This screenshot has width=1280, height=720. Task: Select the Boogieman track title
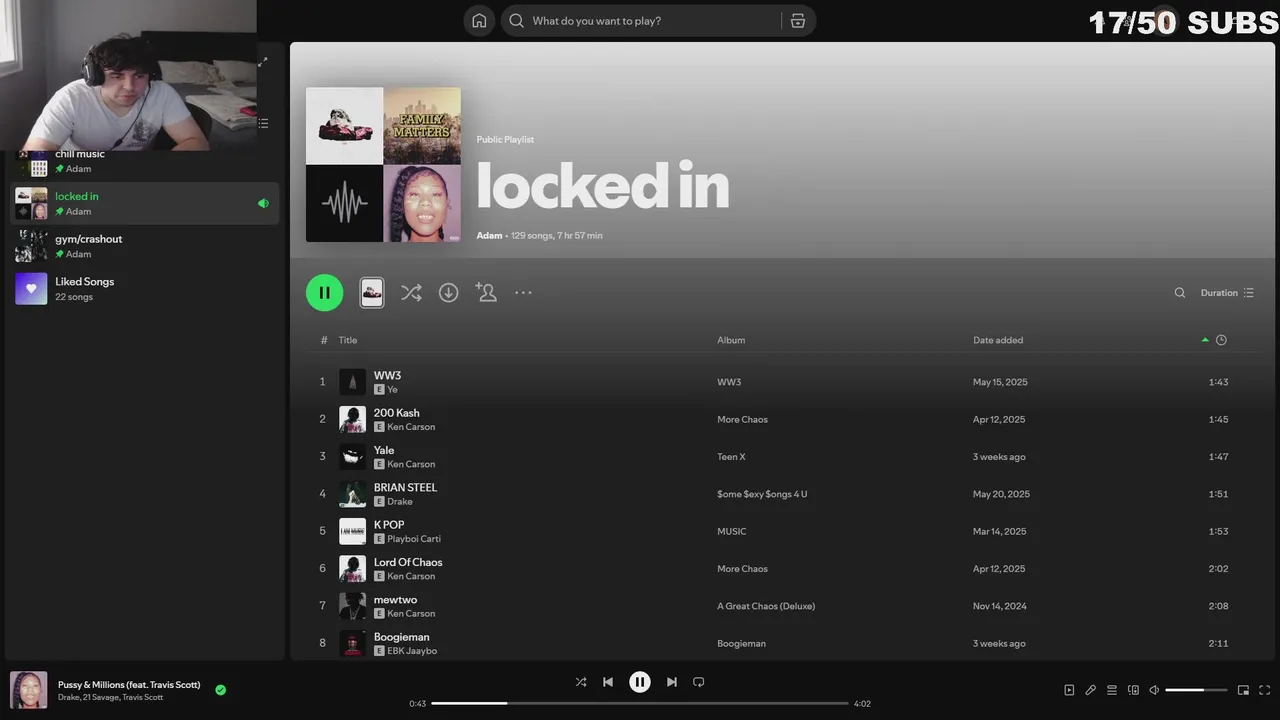401,637
